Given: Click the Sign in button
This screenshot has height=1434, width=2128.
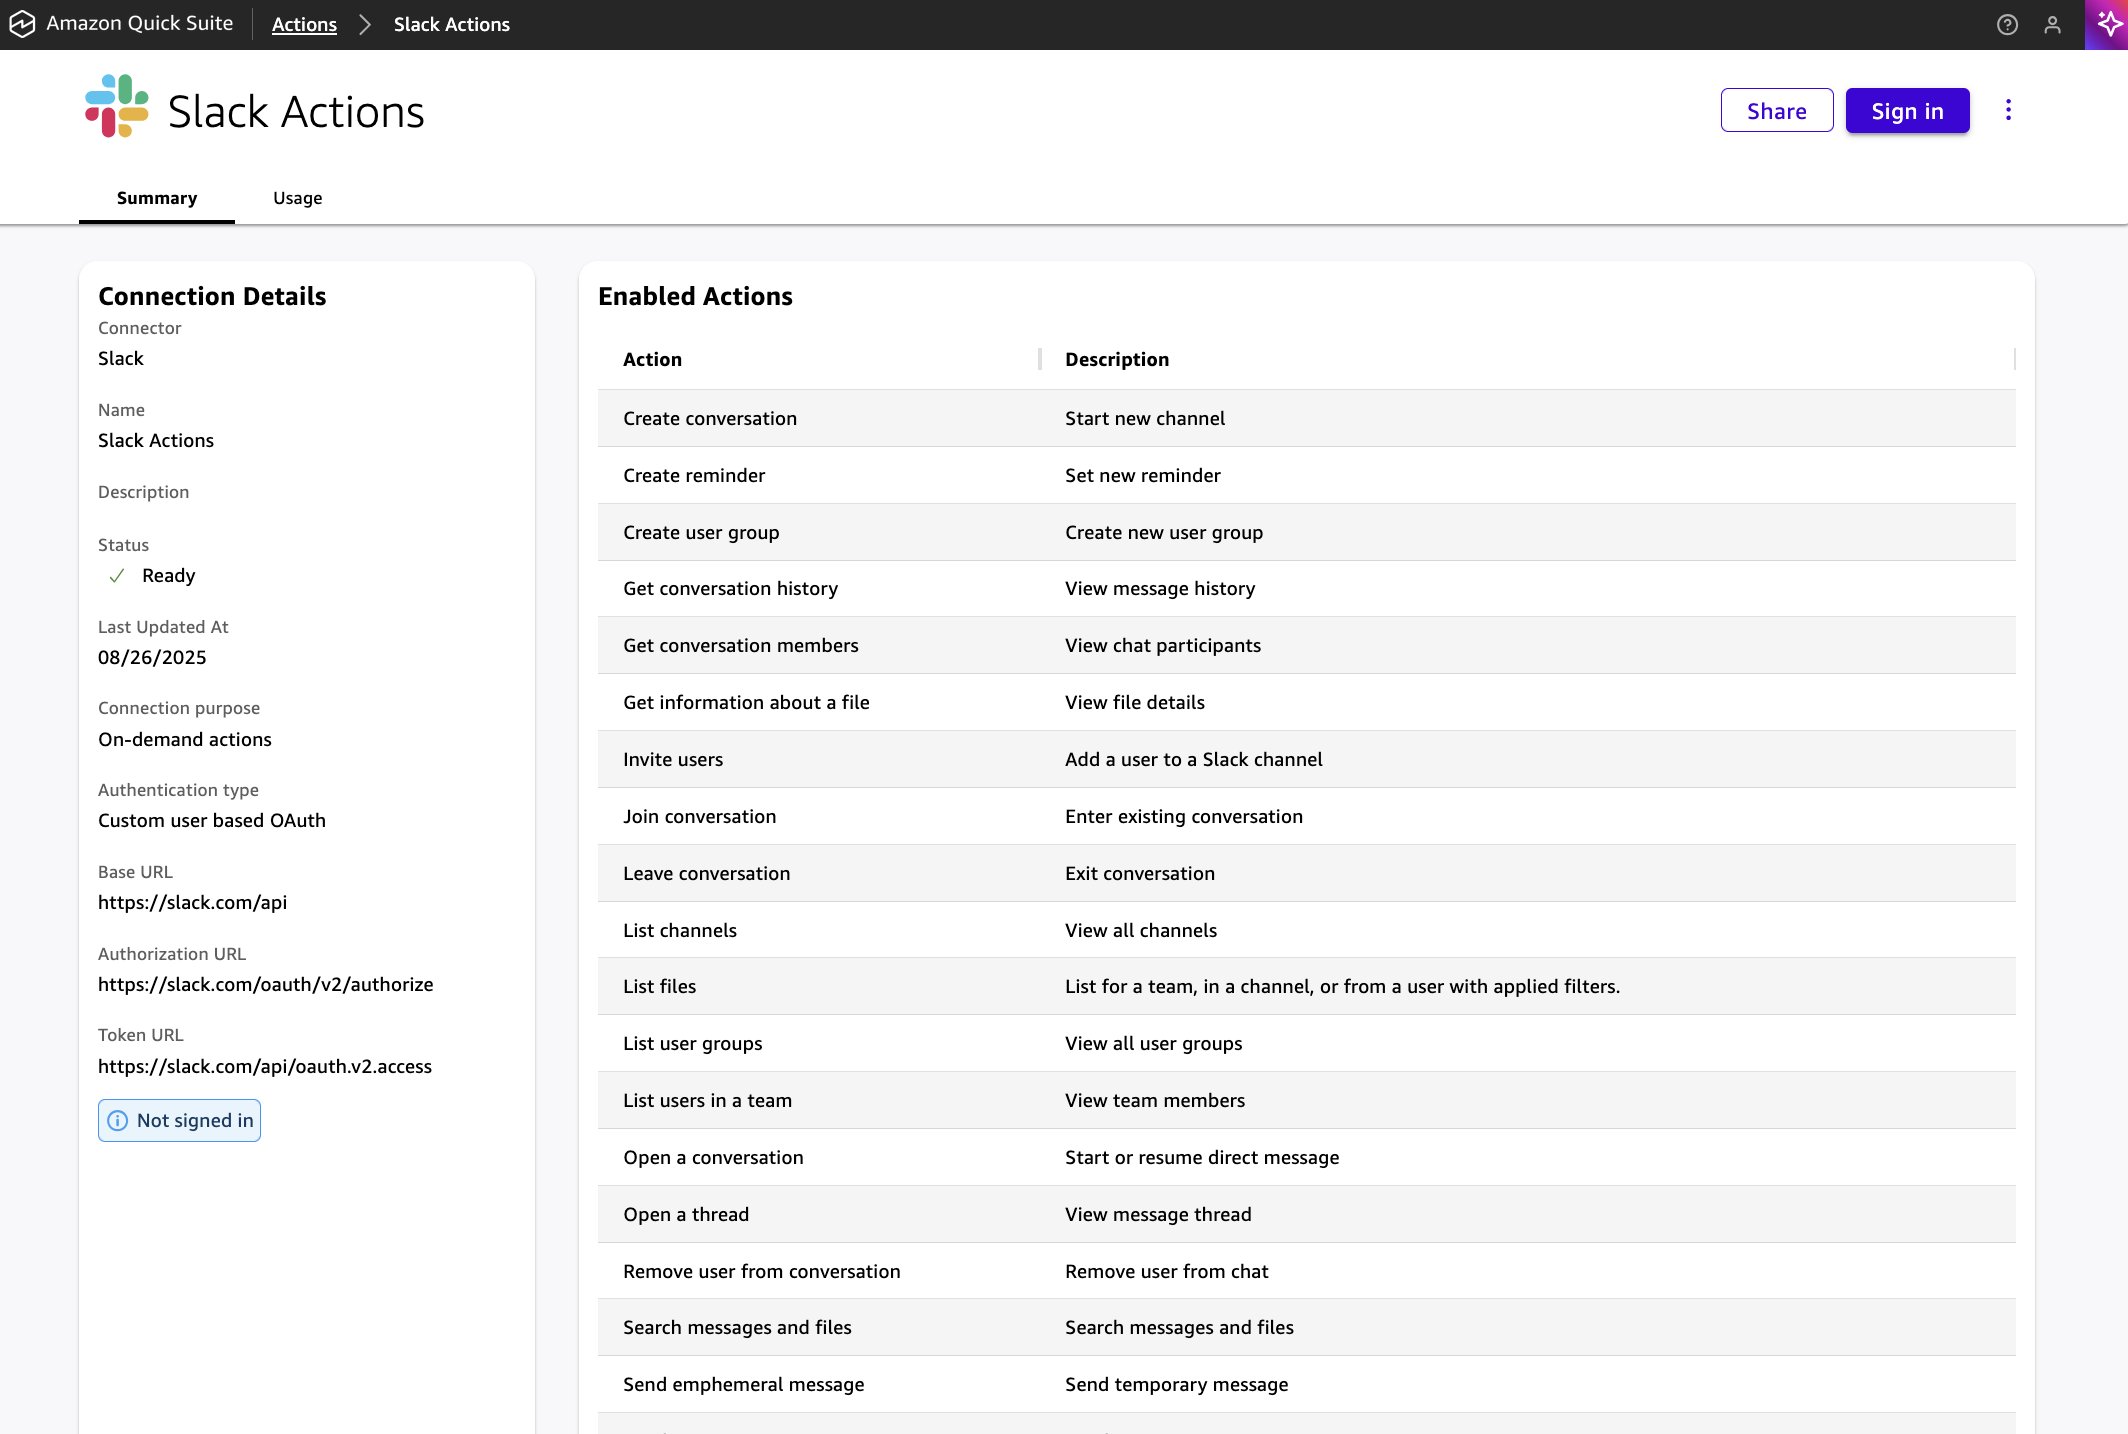Looking at the screenshot, I should point(1907,111).
